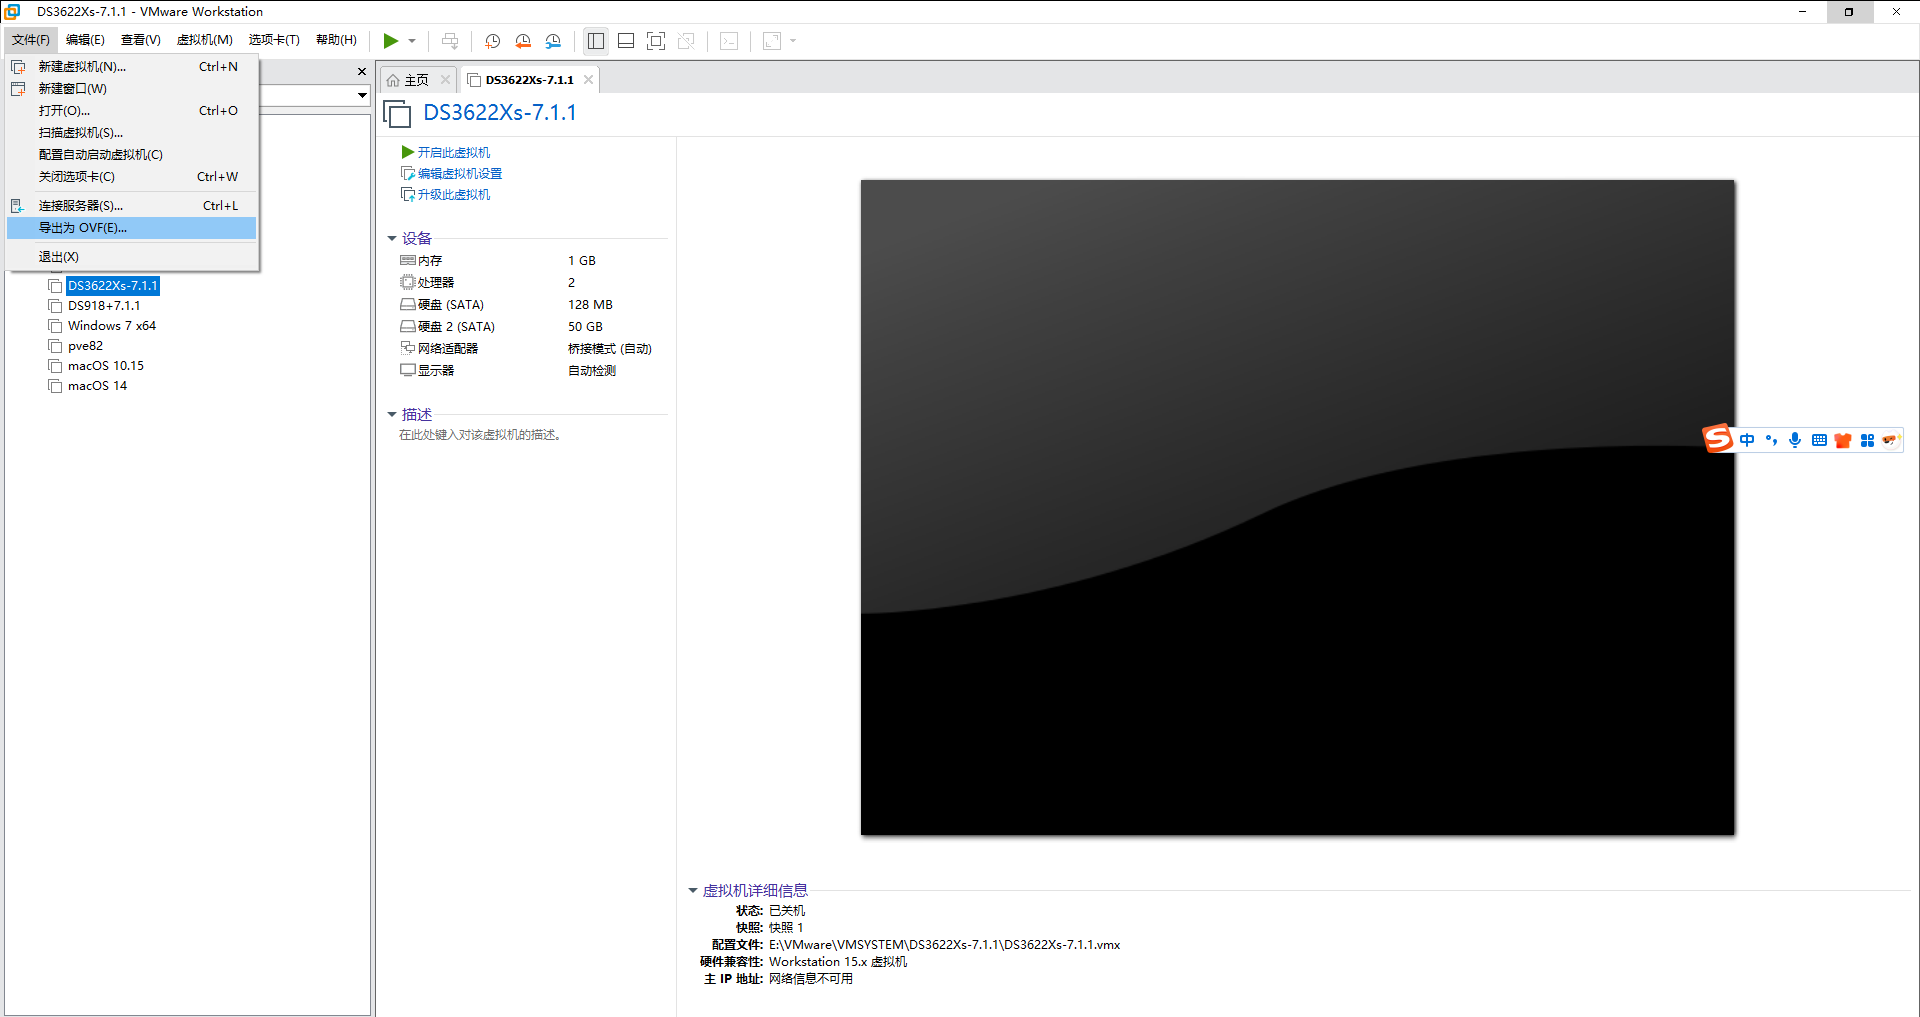The image size is (1920, 1017).
Task: Open the 文件(F) menu
Action: (x=31, y=40)
